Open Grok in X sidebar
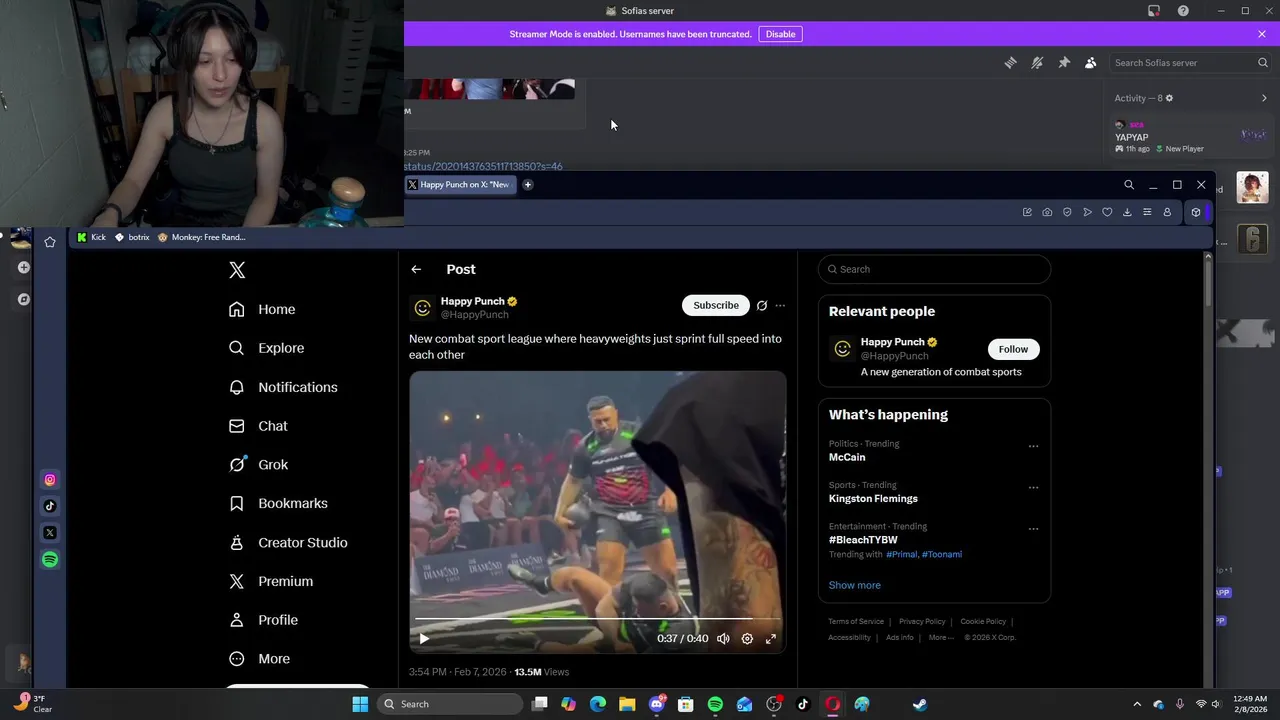This screenshot has width=1280, height=720. 258,464
